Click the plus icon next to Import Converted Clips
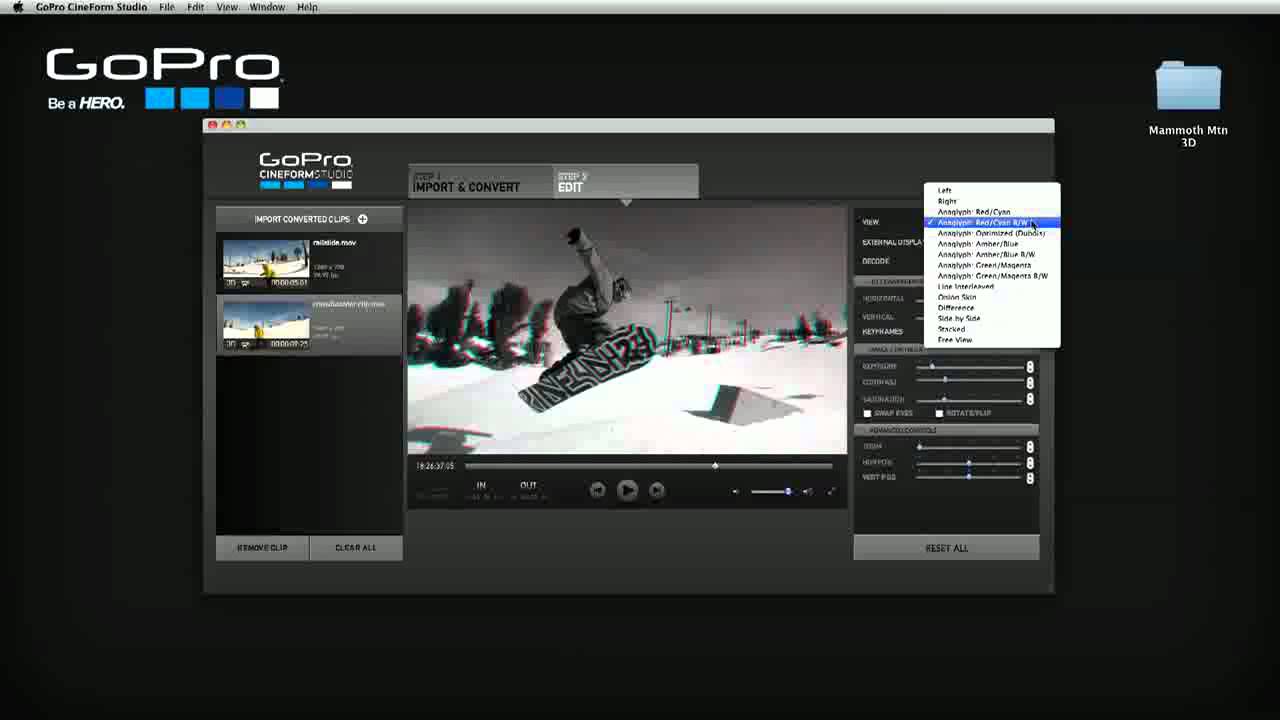Image resolution: width=1280 pixels, height=720 pixels. tap(362, 219)
